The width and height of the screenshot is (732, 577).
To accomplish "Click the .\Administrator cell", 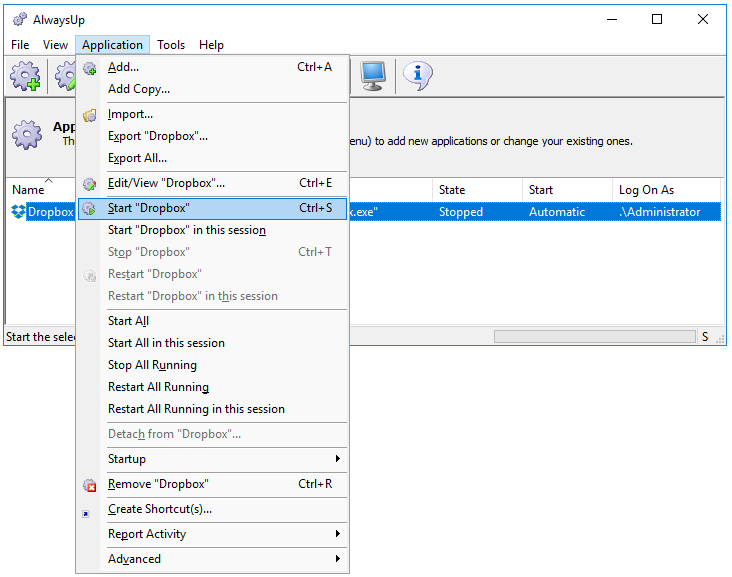I will click(x=660, y=212).
